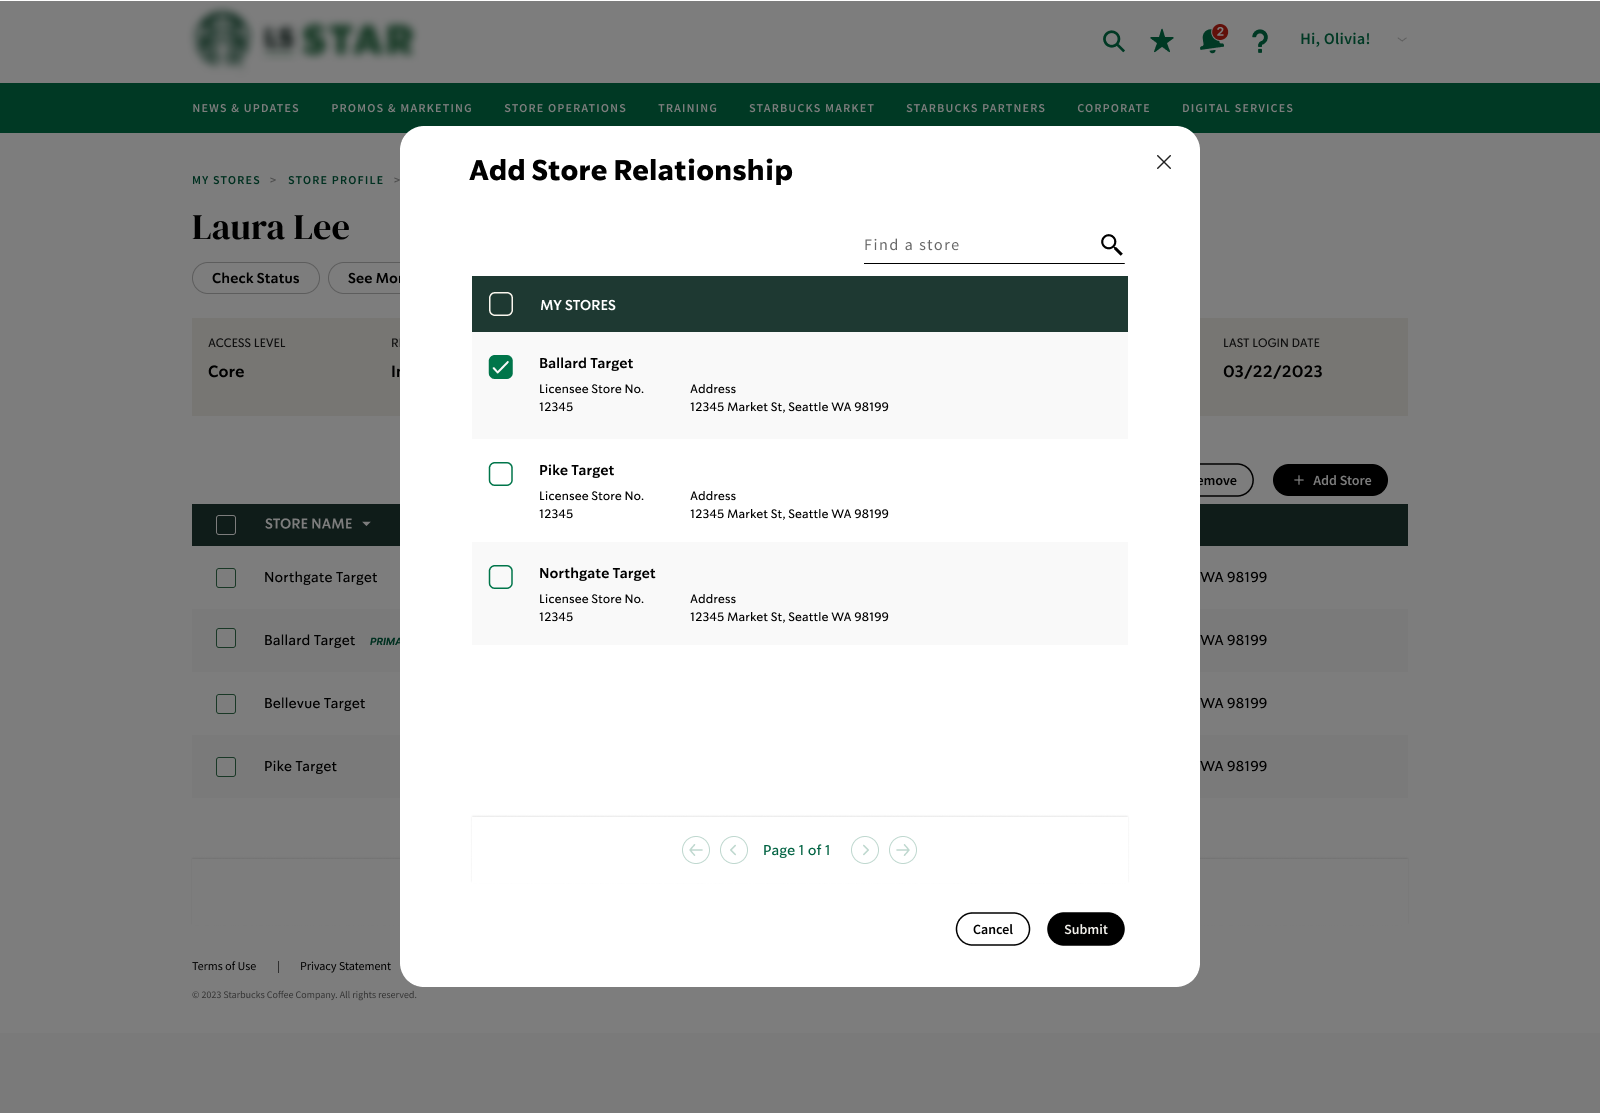Image resolution: width=1600 pixels, height=1113 pixels.
Task: Click the Core access level value
Action: [x=226, y=371]
